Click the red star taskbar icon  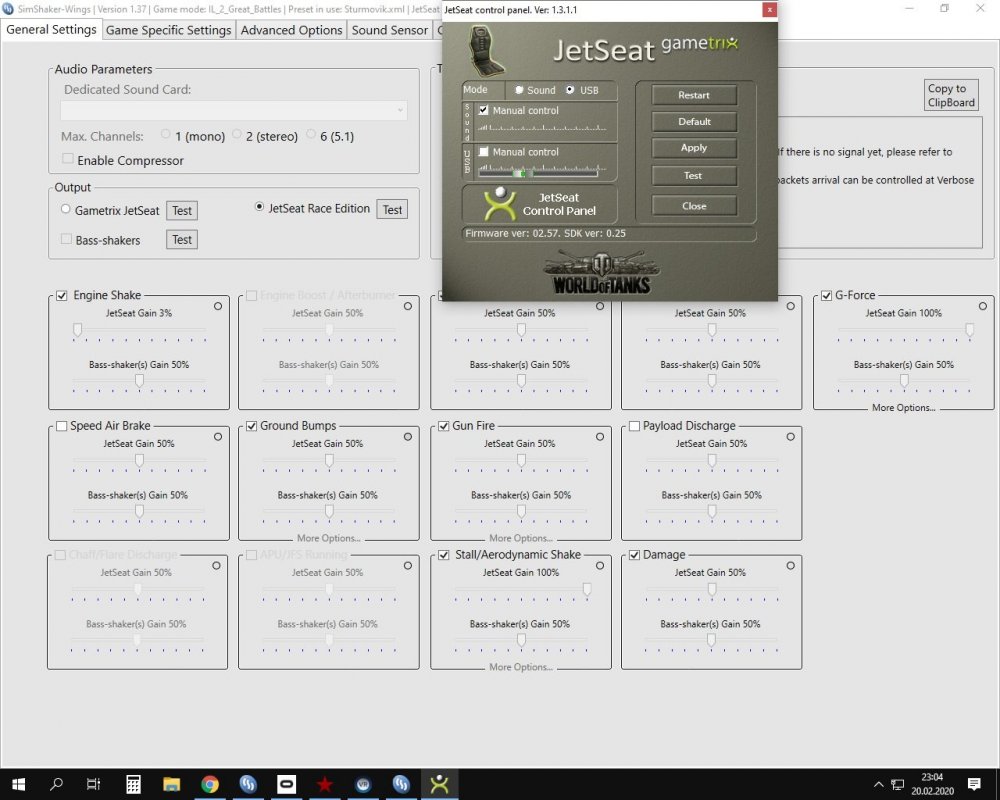coord(324,784)
